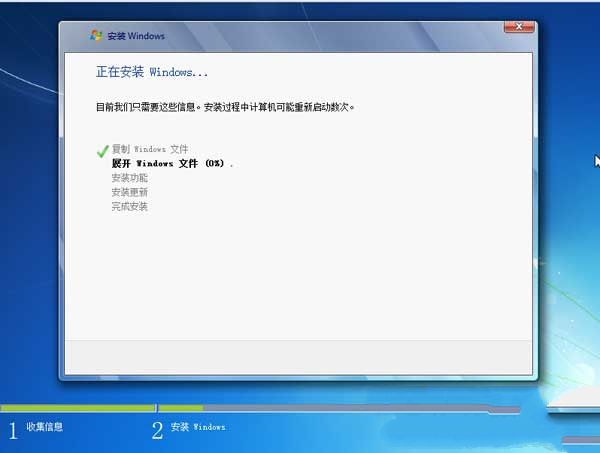
Task: Click the 收集信息 stage label
Action: [45, 427]
